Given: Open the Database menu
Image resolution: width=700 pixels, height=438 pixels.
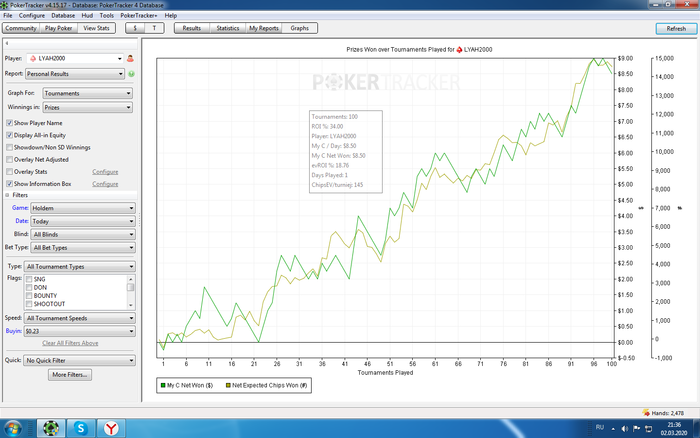Looking at the screenshot, I should pos(63,15).
